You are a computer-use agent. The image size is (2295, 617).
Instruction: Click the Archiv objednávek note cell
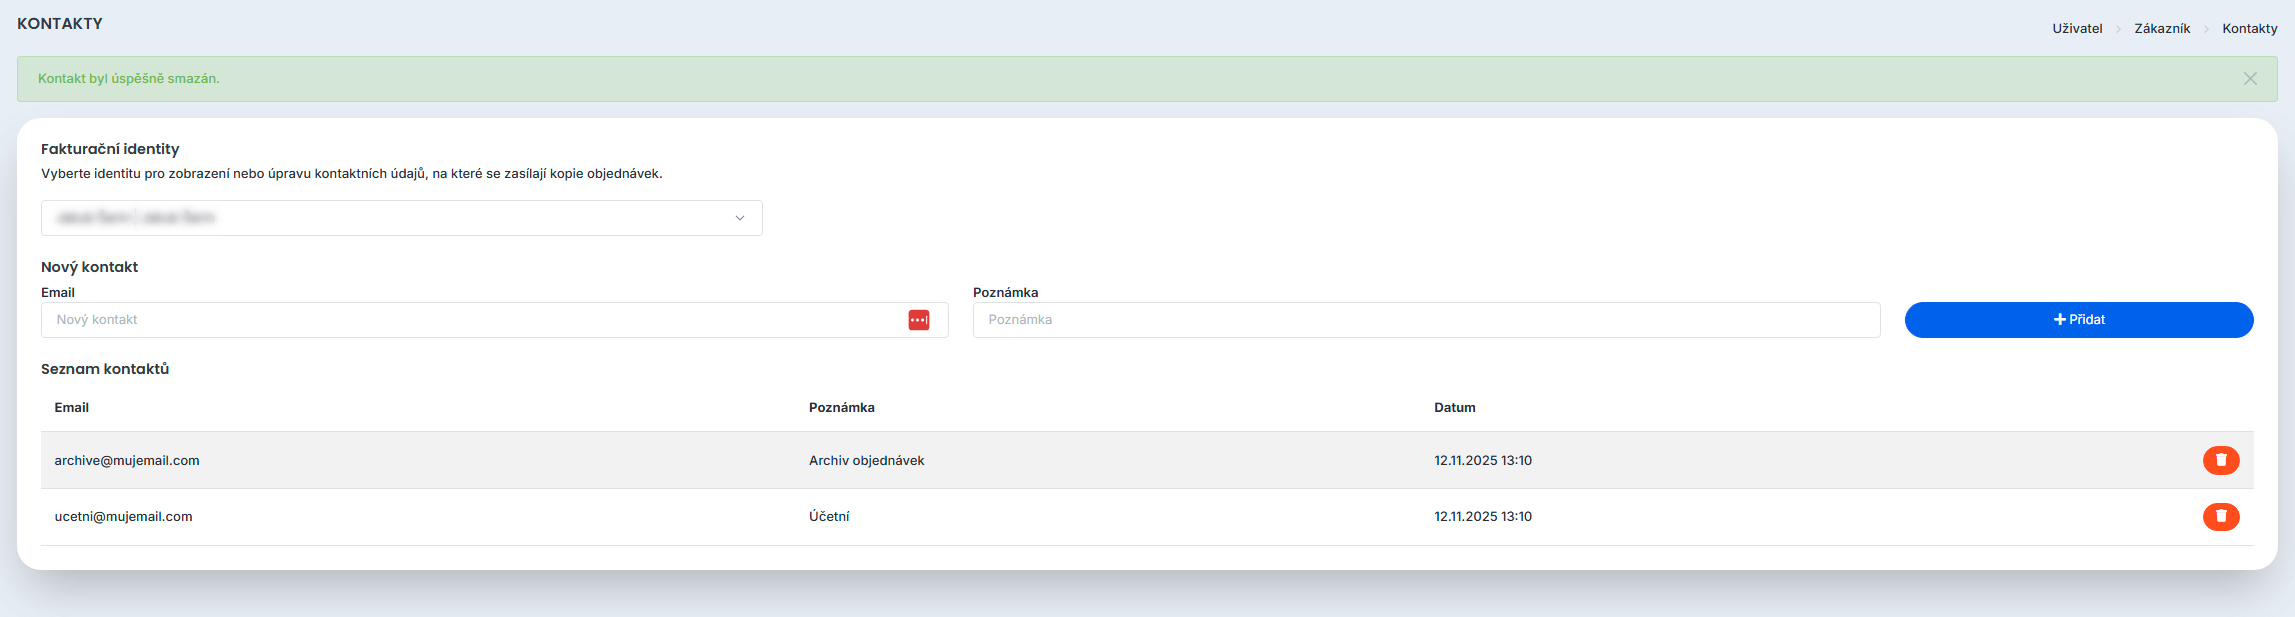[x=866, y=461]
